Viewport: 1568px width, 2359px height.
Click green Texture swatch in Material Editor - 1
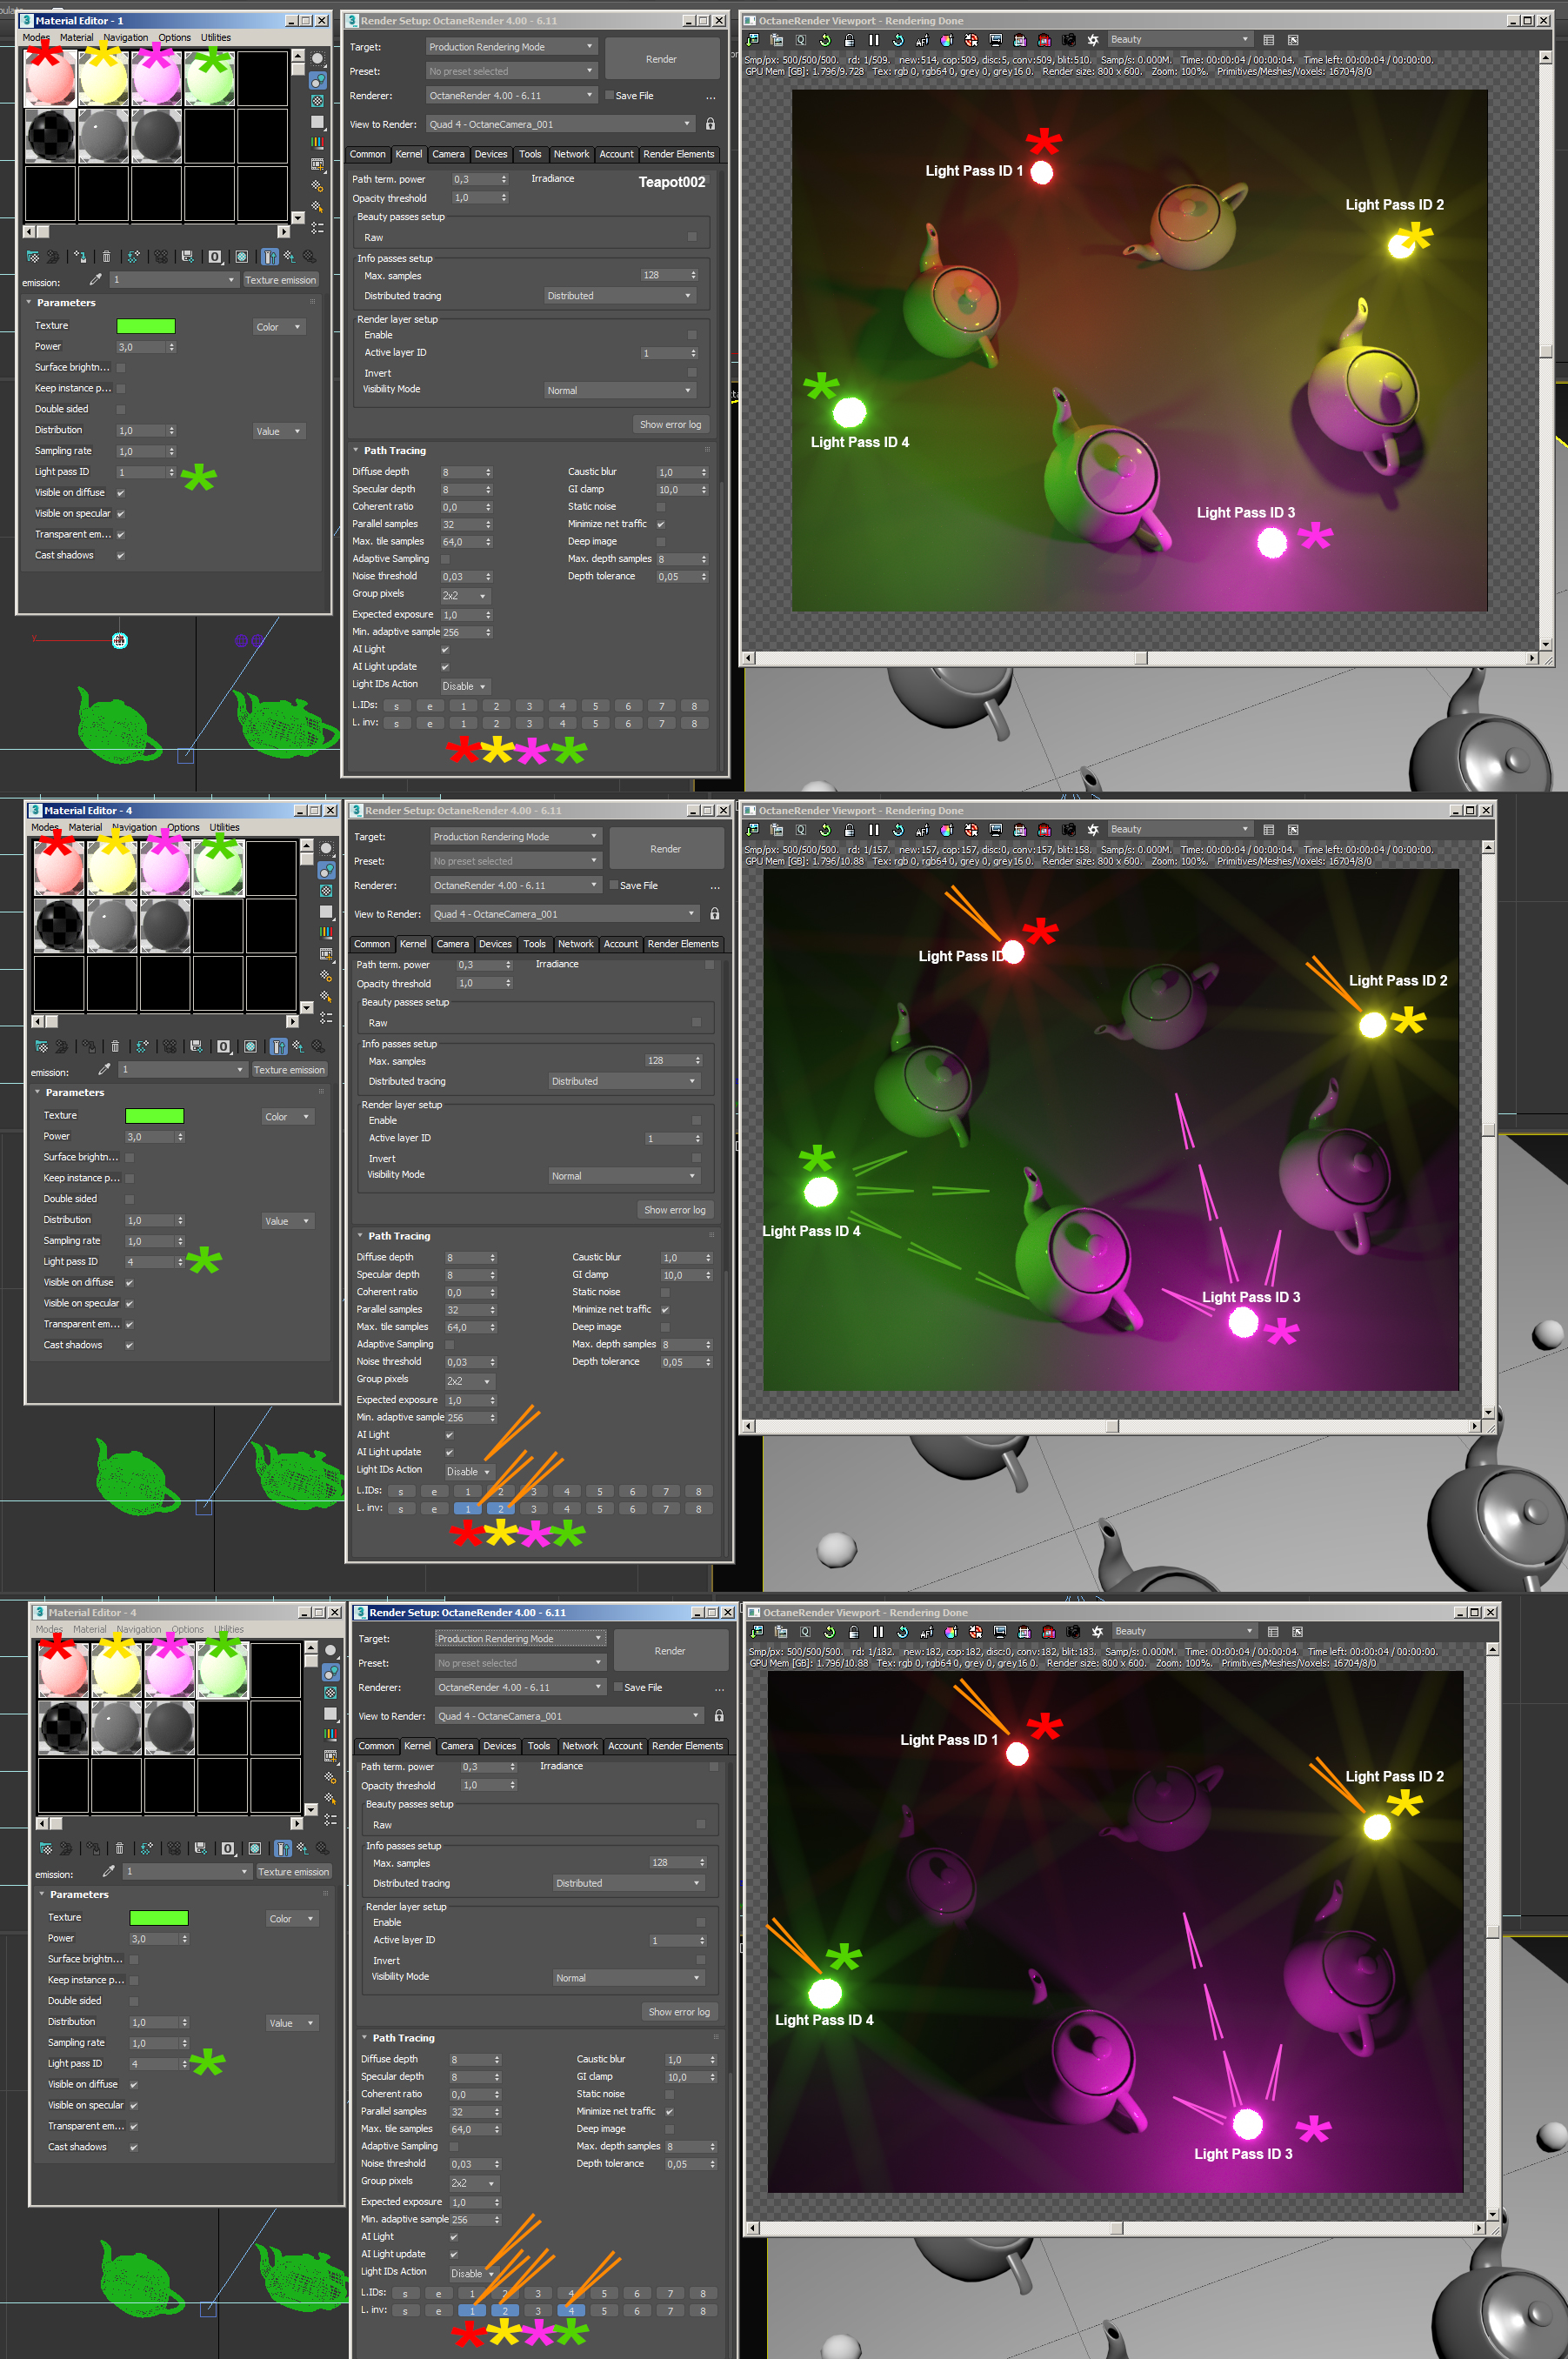pos(146,326)
